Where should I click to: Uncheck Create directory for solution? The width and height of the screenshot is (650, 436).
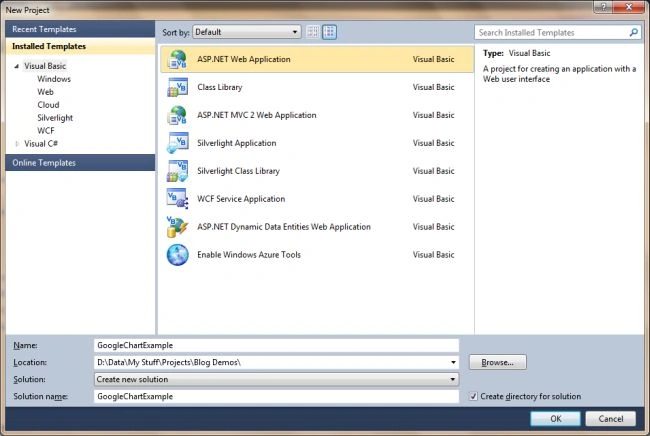click(473, 397)
